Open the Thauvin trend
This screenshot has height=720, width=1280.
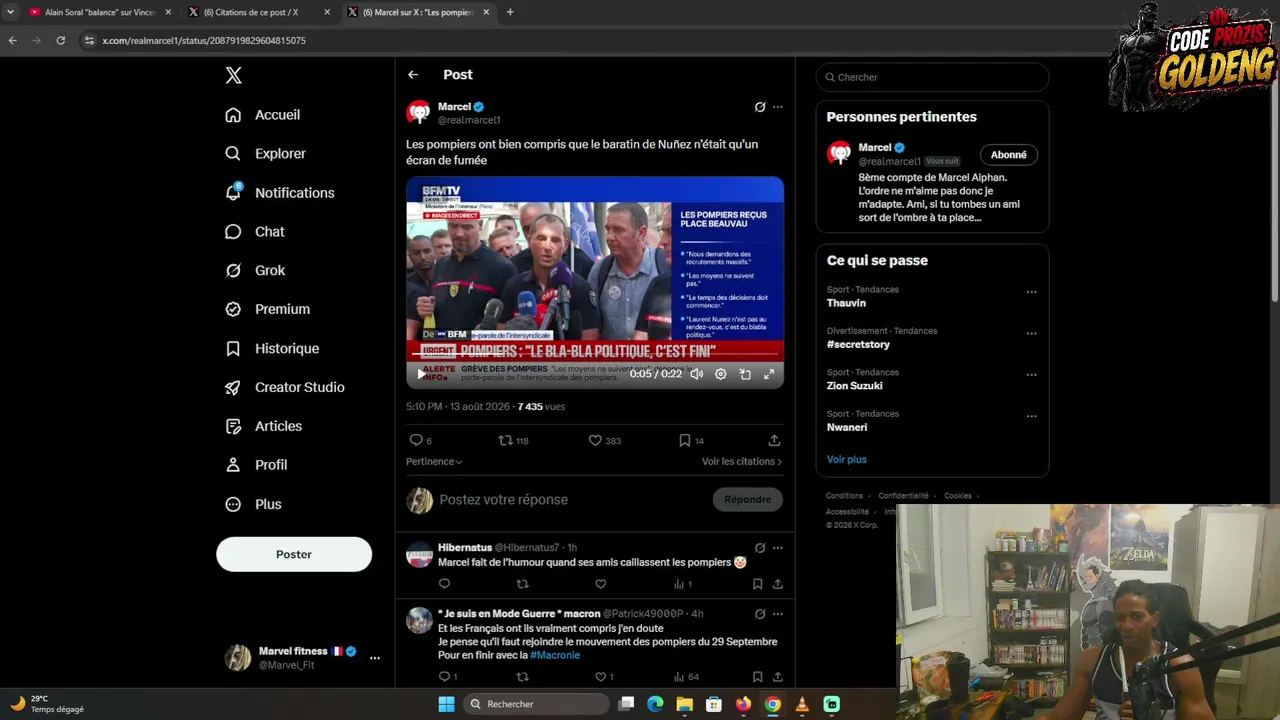point(846,303)
